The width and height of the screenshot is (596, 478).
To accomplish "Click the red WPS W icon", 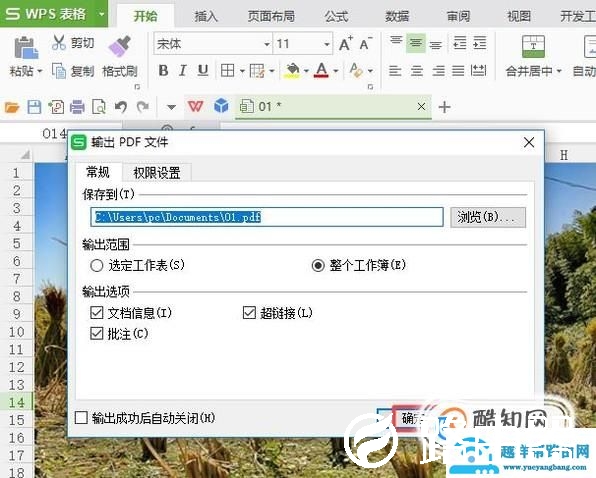I will coord(196,106).
